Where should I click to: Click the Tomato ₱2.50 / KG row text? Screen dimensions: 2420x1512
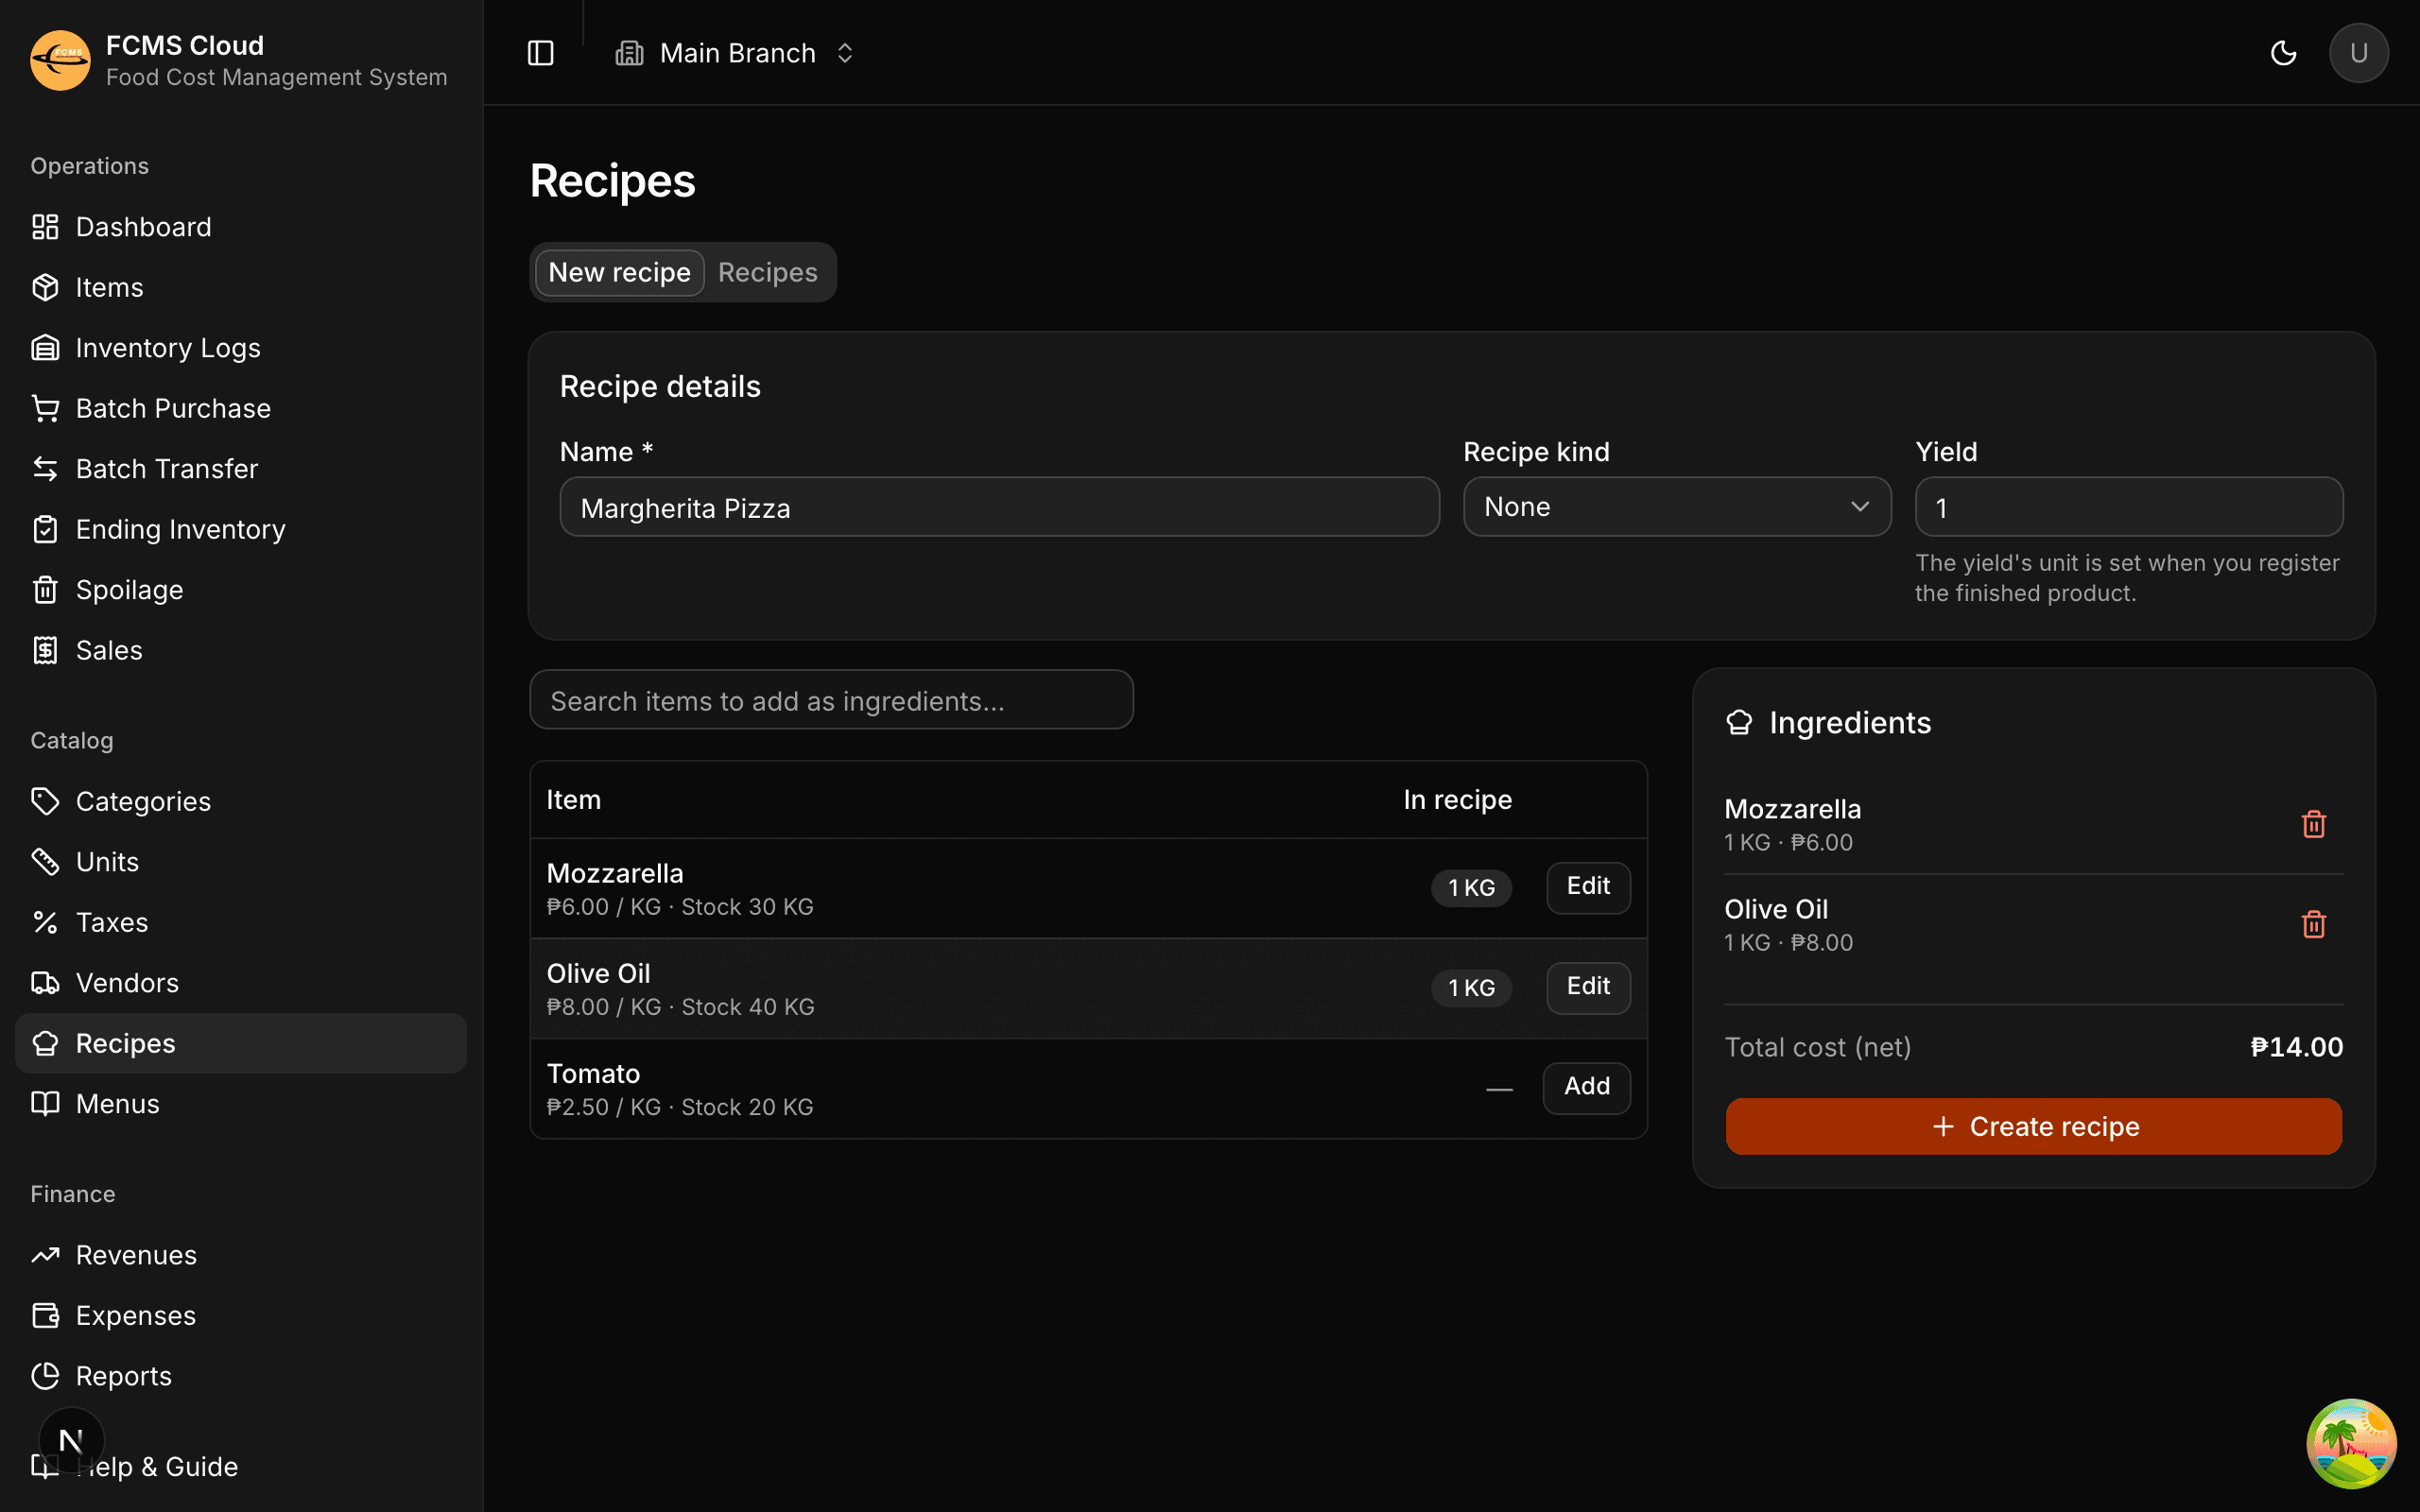tap(680, 1107)
